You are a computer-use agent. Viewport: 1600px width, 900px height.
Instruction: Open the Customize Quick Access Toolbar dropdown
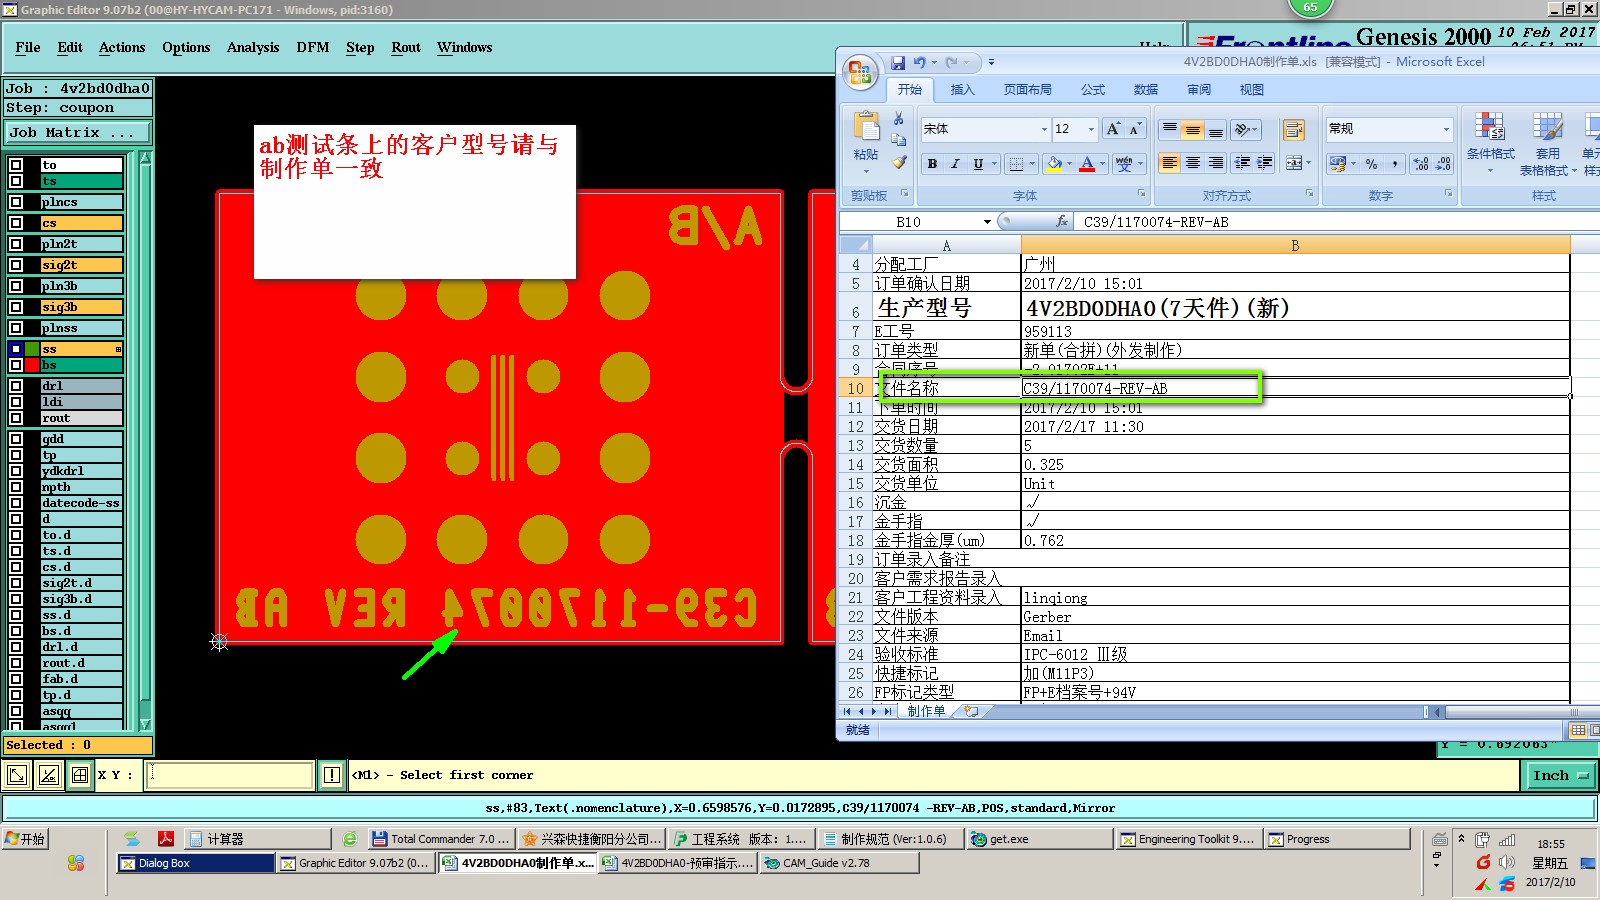click(x=991, y=62)
